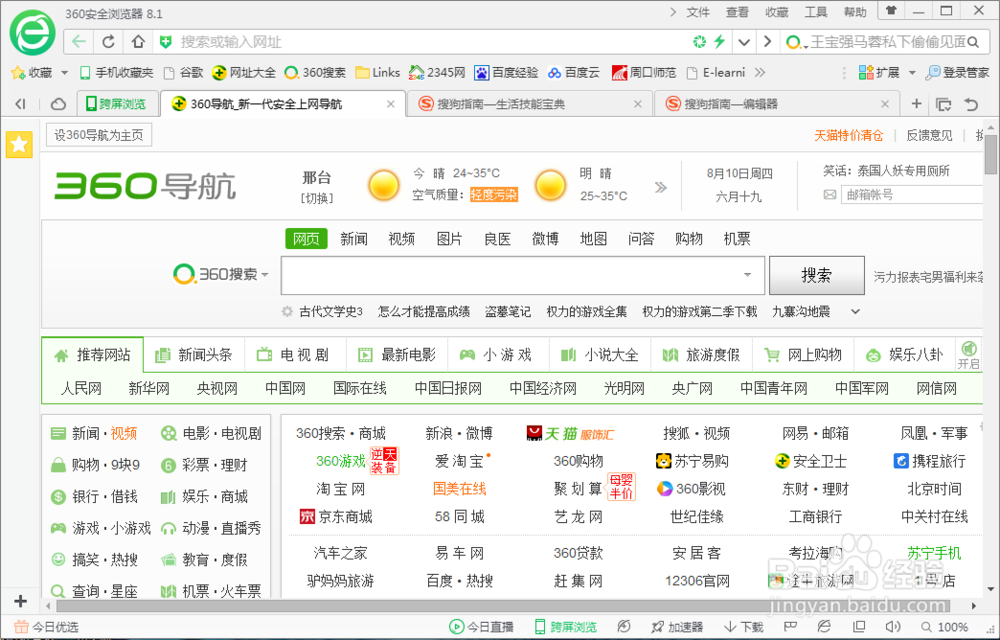Open 今日优选 in the status bar
Screen dimensions: 1000x640
pyautogui.click(x=47, y=627)
